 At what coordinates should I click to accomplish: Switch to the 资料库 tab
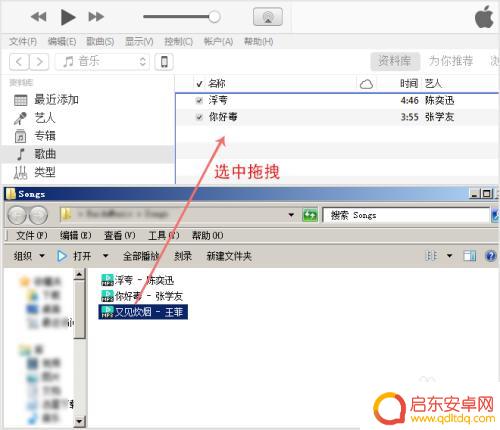point(395,61)
